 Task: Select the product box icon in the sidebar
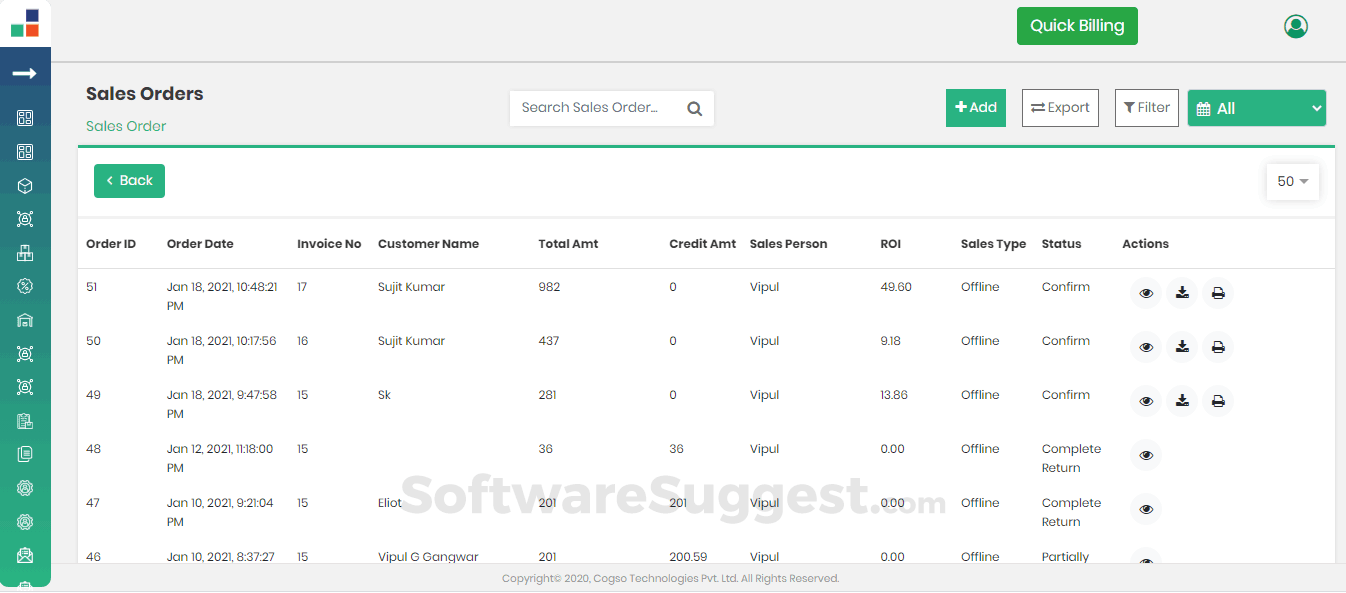[24, 185]
